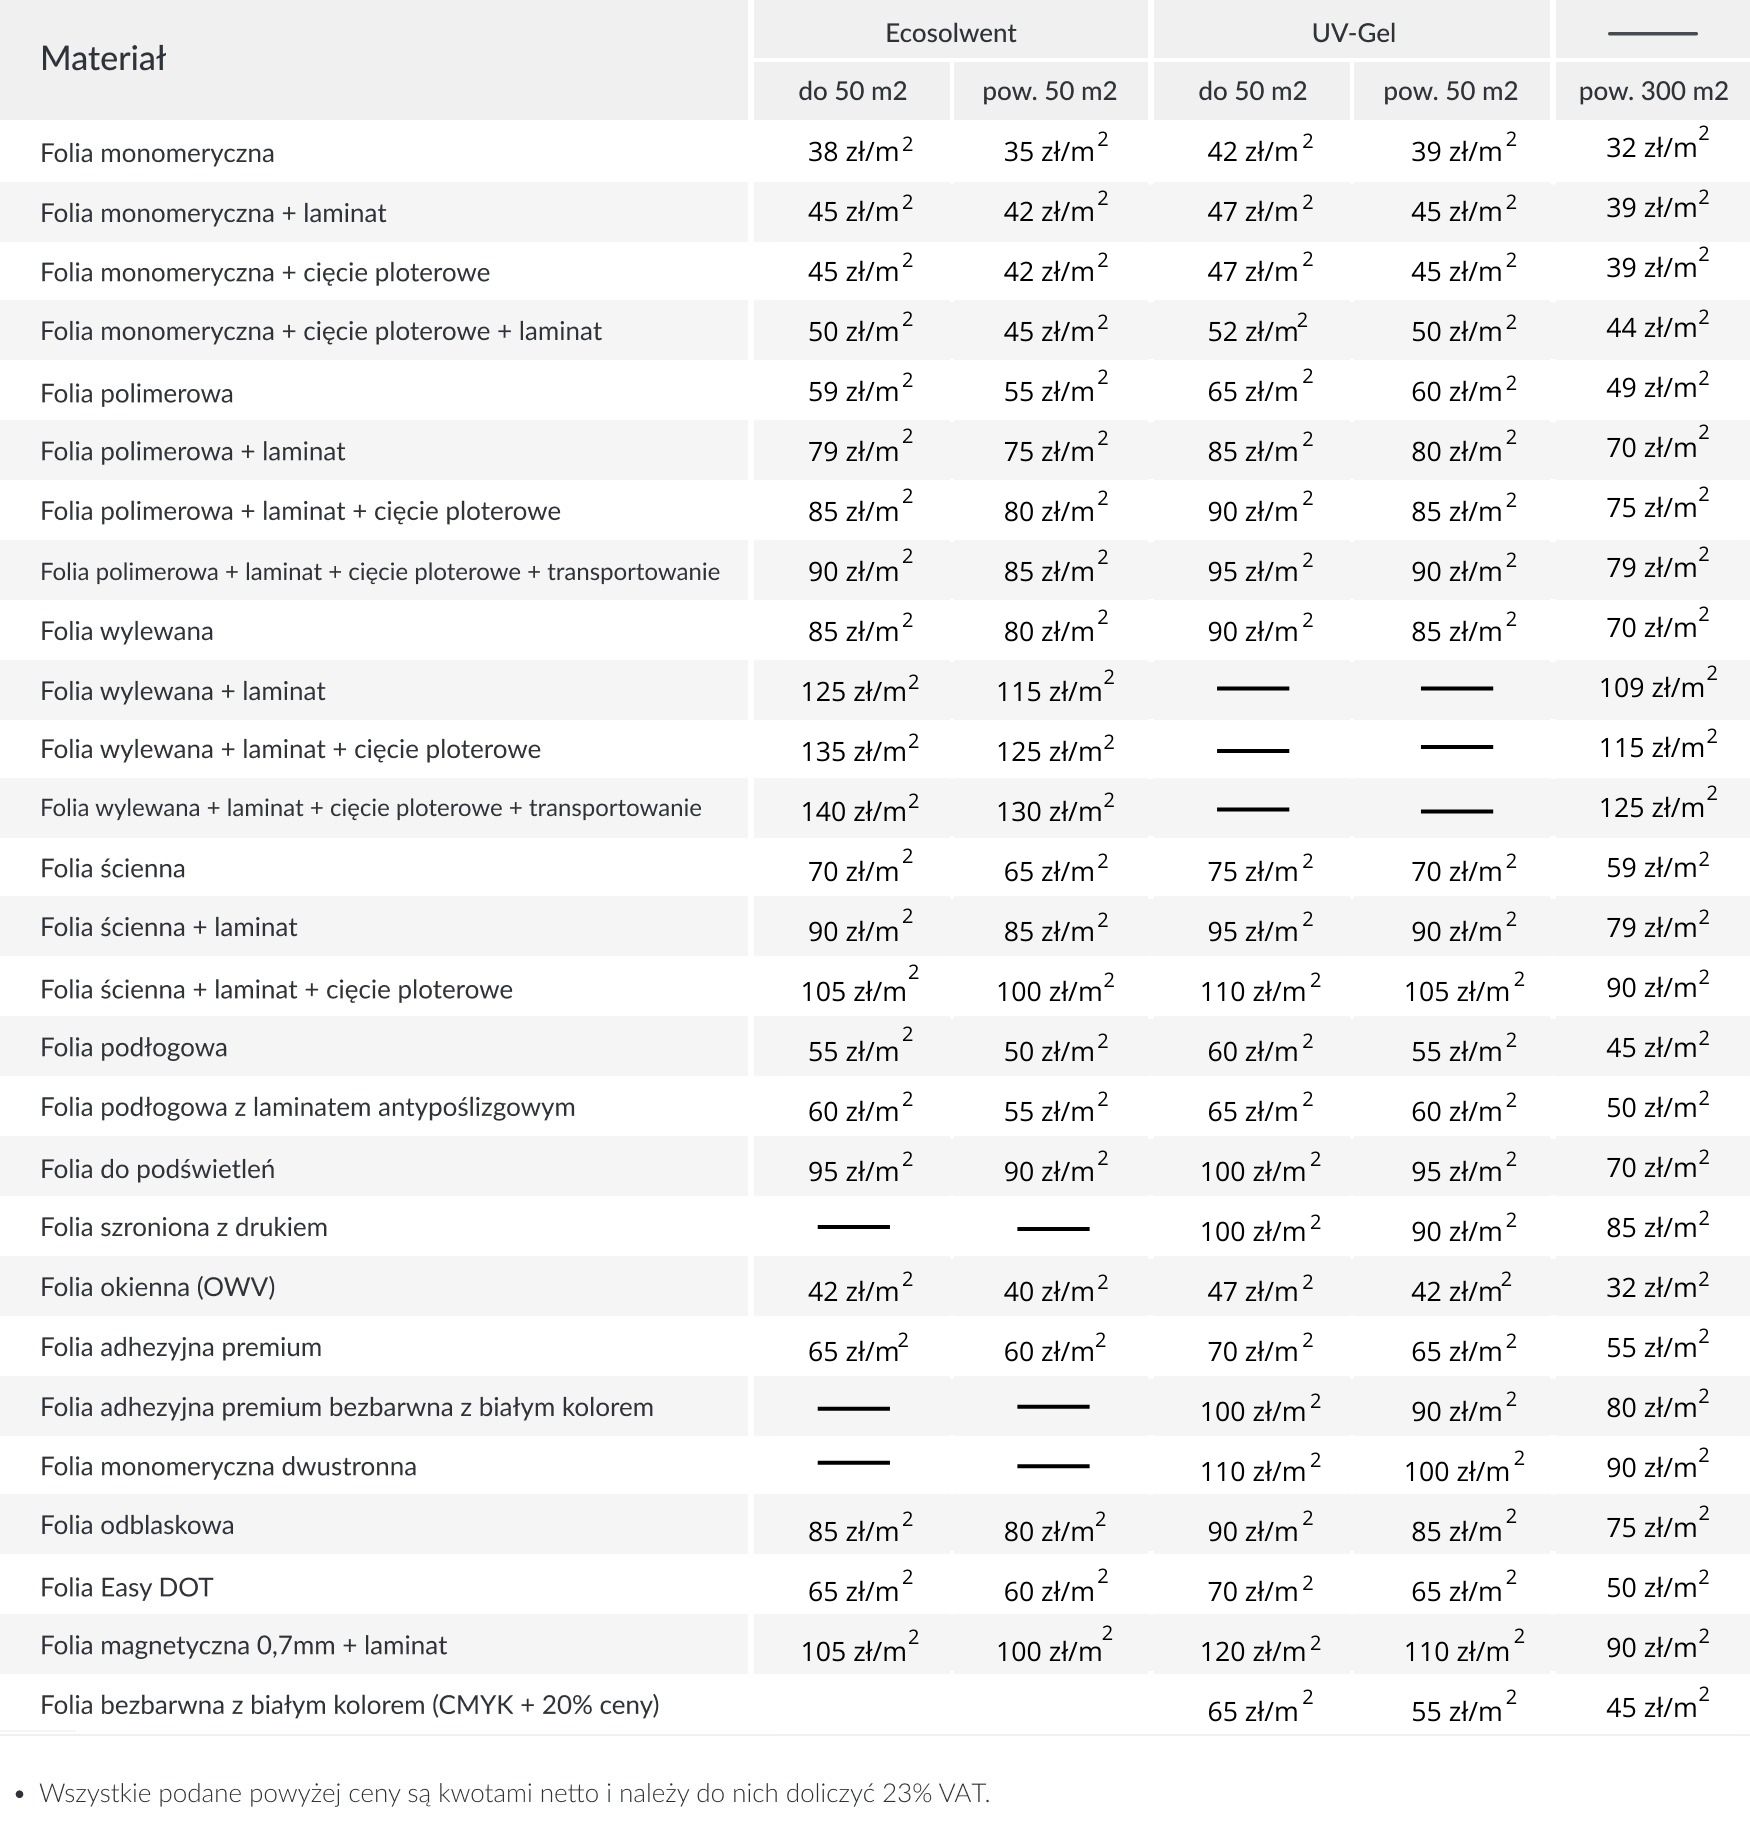The image size is (1750, 1836).
Task: Select the Folia Easy DOT row label
Action: coord(127,1587)
